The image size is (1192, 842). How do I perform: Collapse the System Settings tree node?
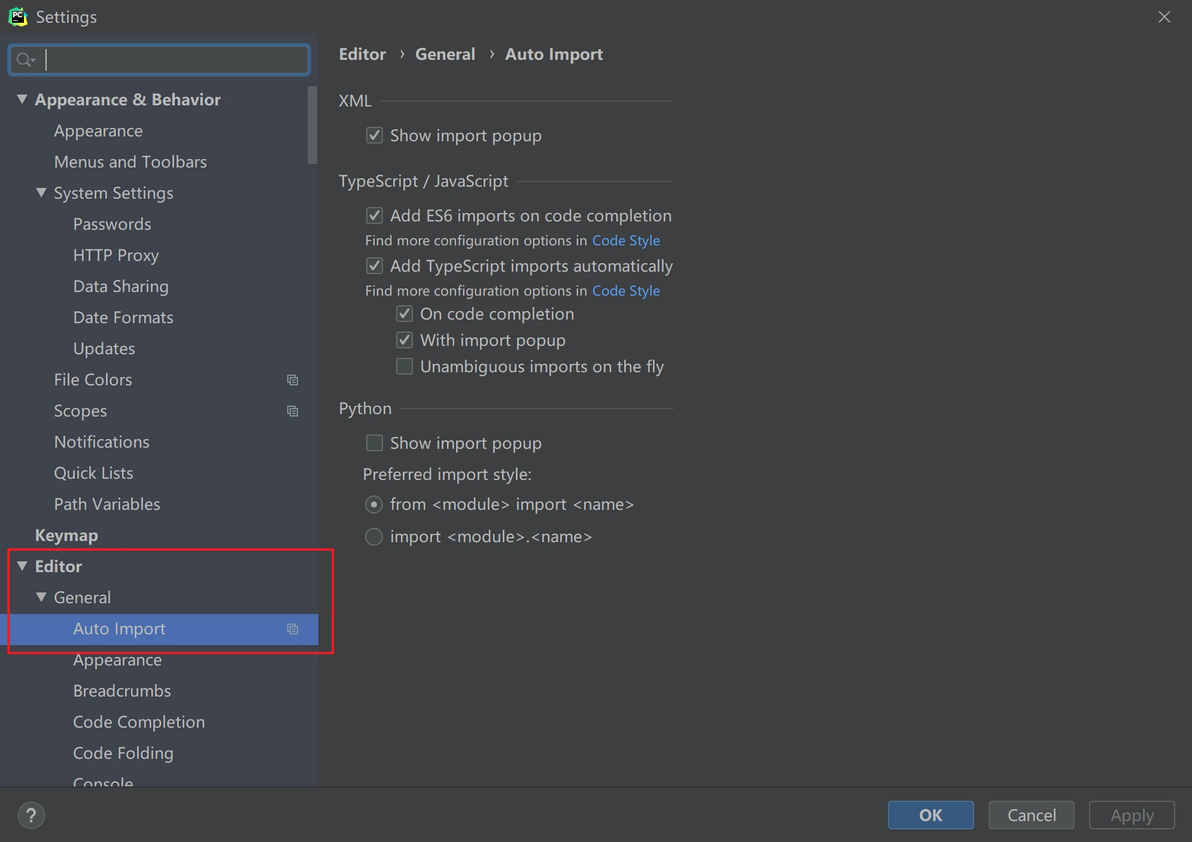pyautogui.click(x=41, y=193)
